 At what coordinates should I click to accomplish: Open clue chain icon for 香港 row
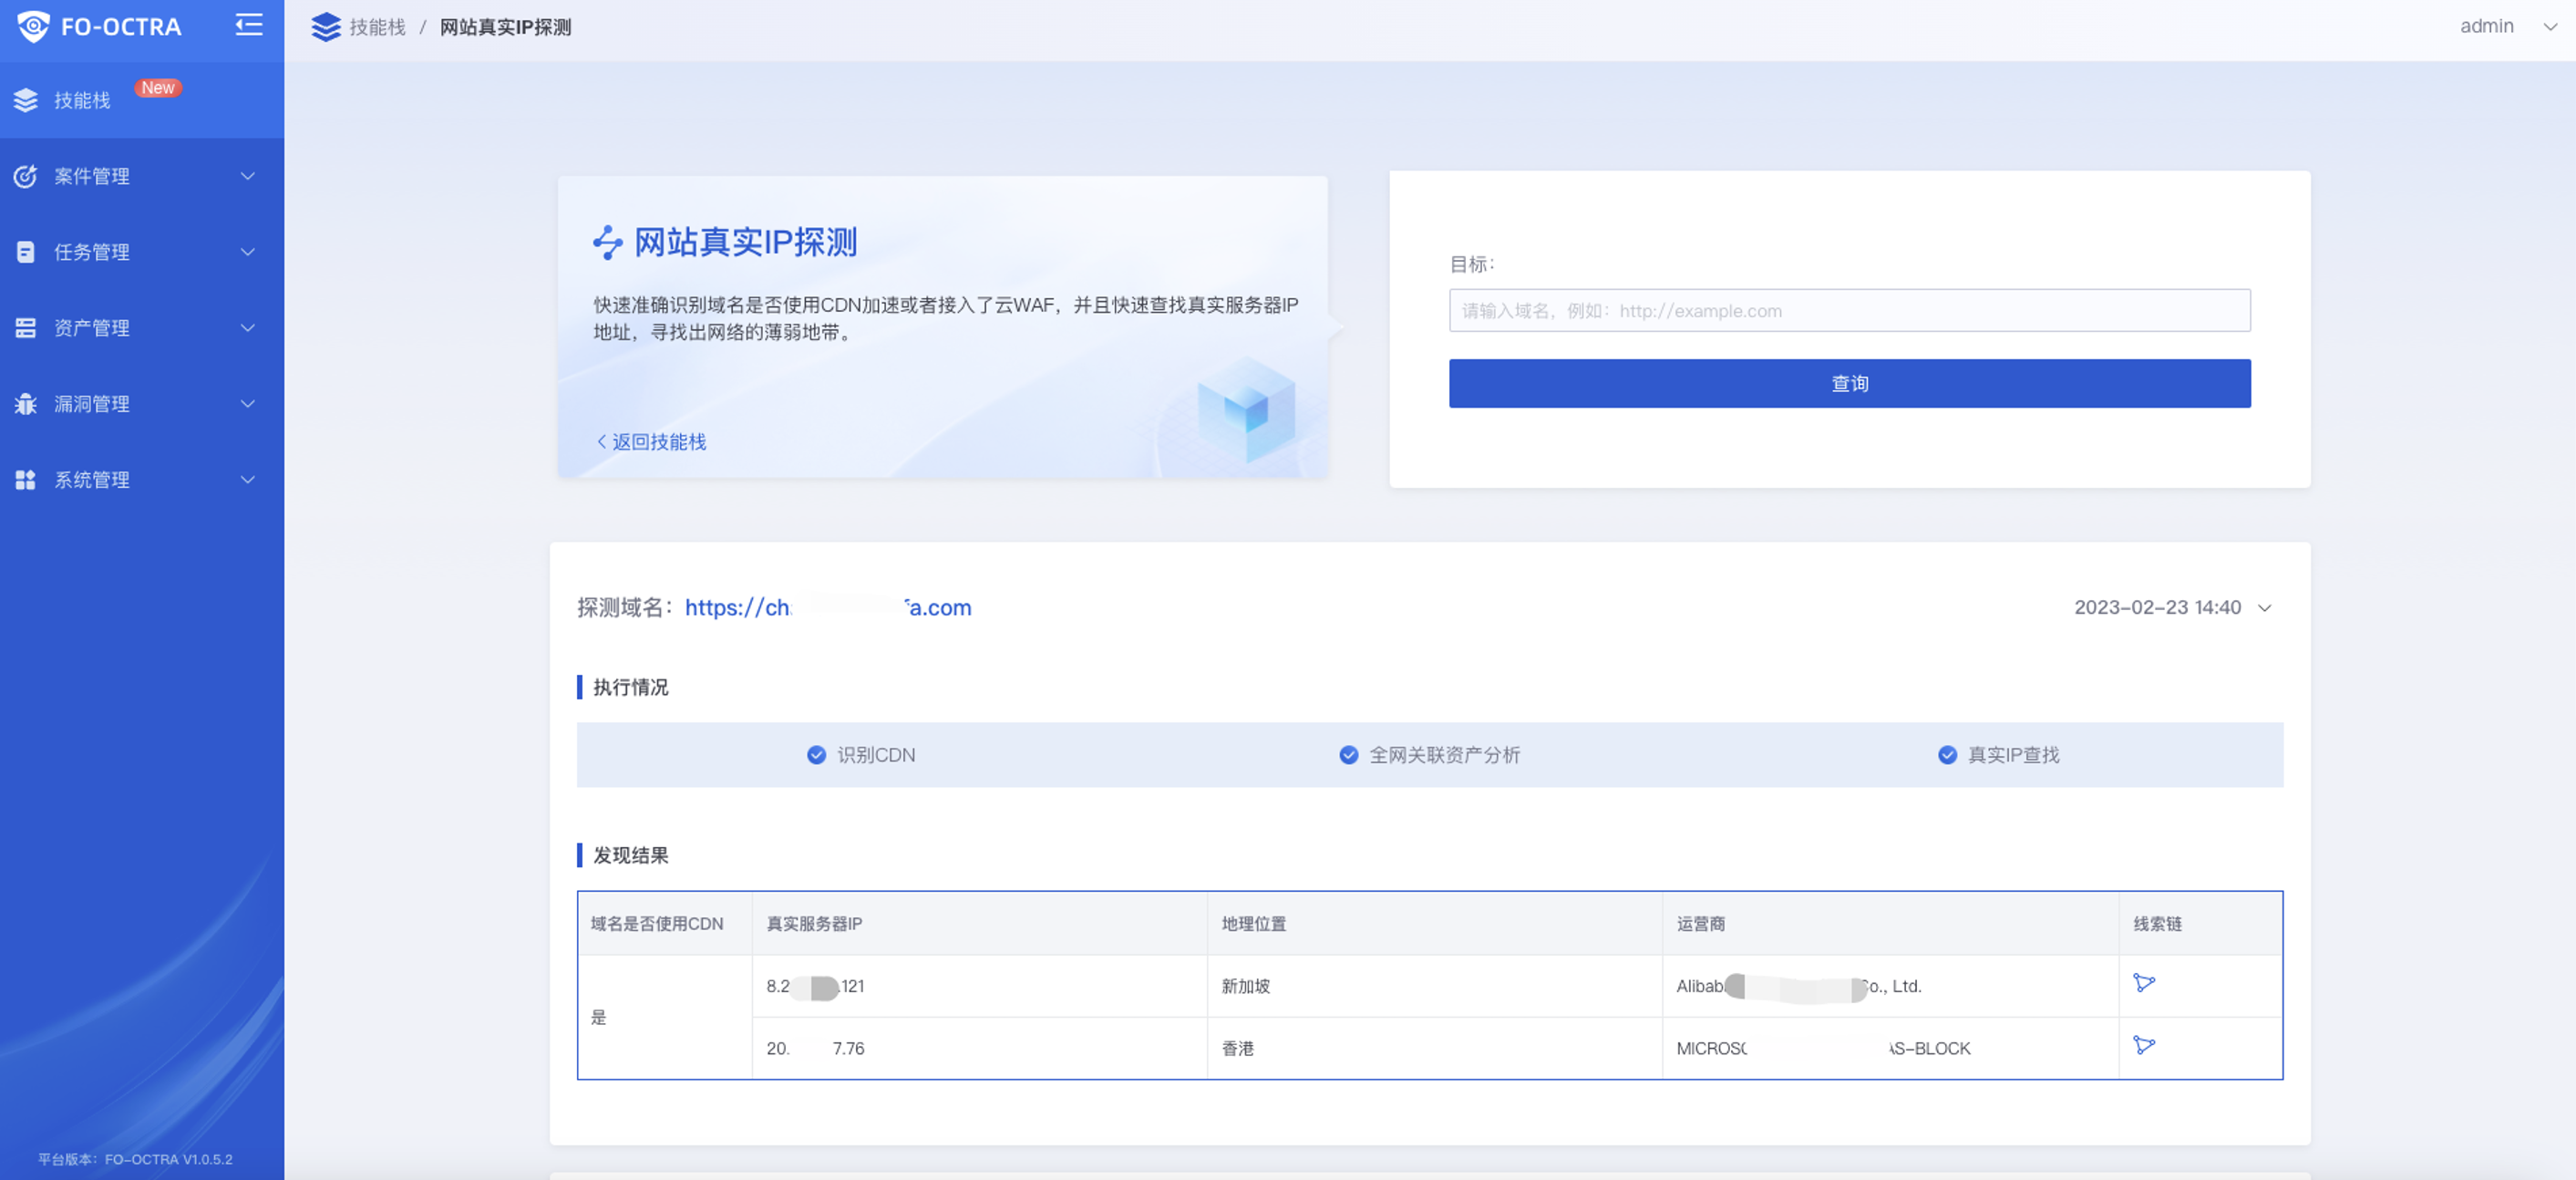[2144, 1046]
